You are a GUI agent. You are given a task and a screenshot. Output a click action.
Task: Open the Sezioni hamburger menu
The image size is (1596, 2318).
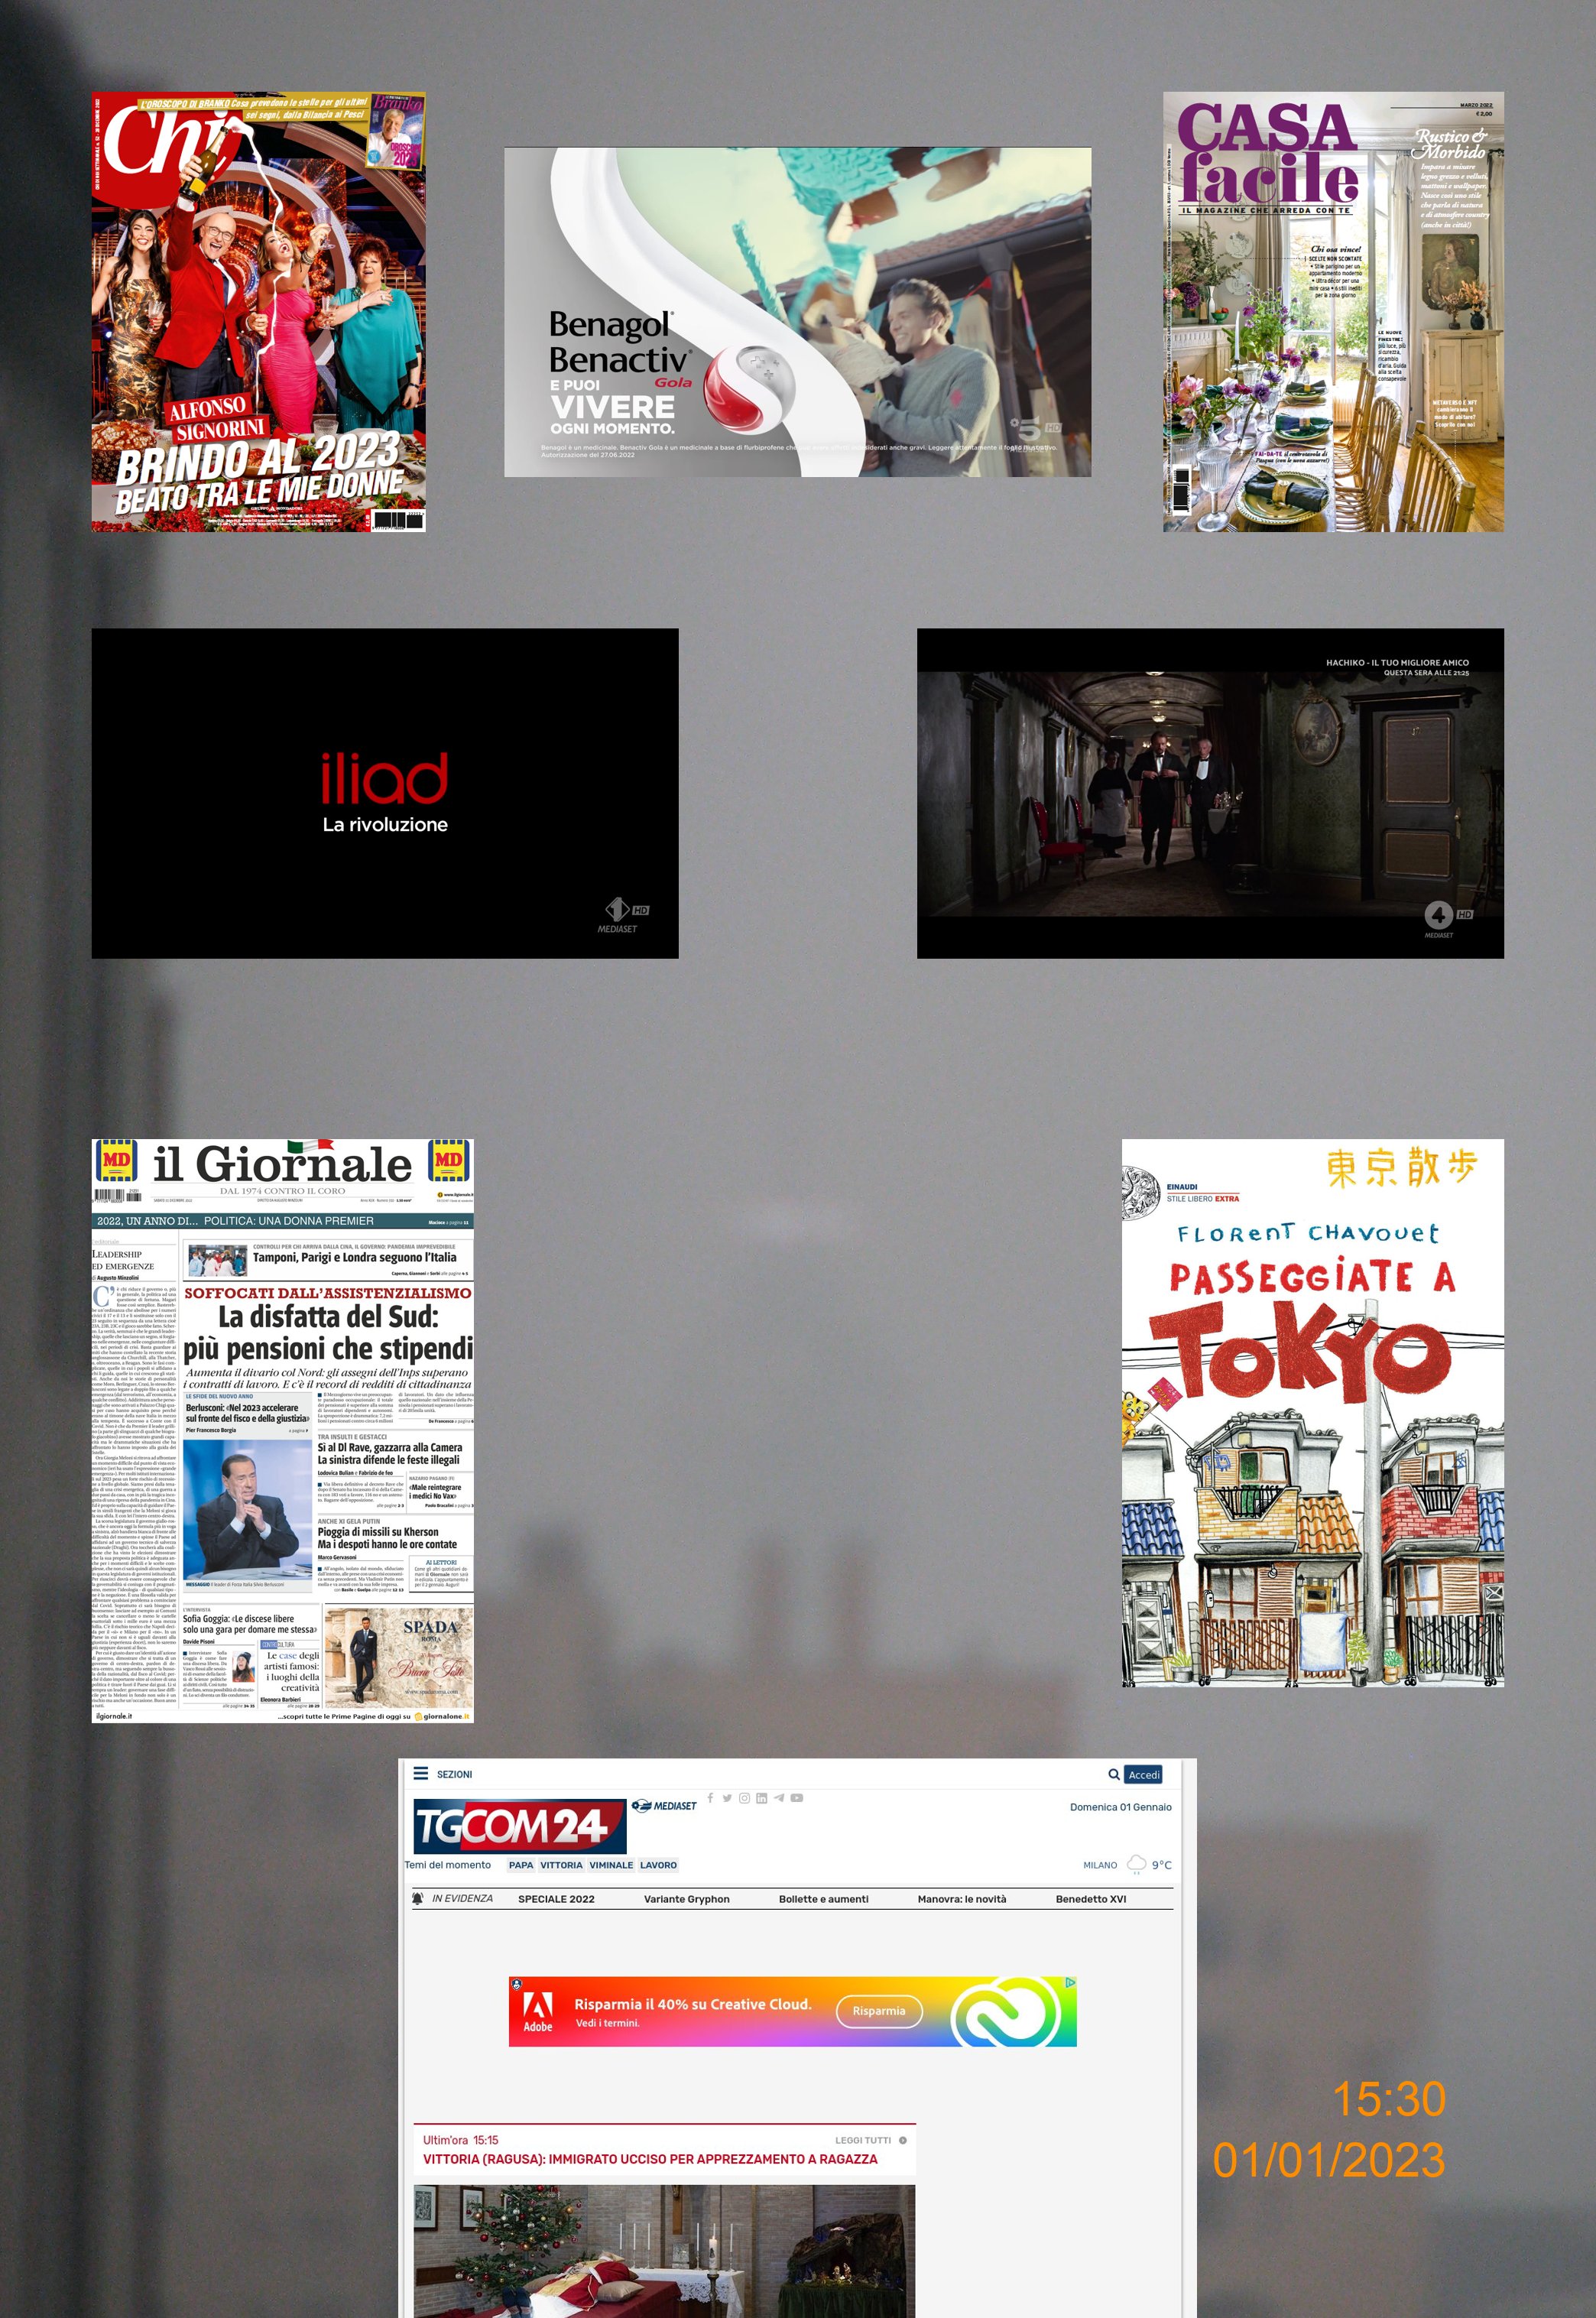tap(421, 1773)
